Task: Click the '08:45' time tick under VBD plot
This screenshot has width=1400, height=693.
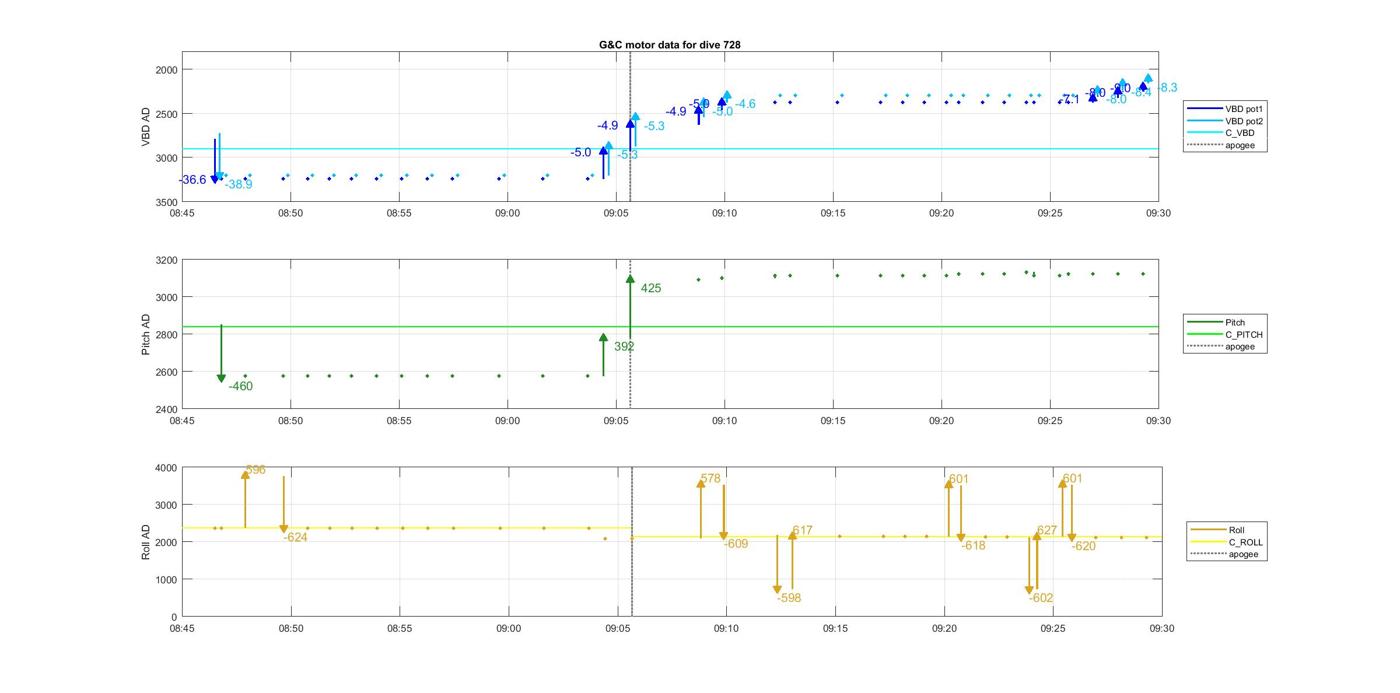Action: point(182,213)
